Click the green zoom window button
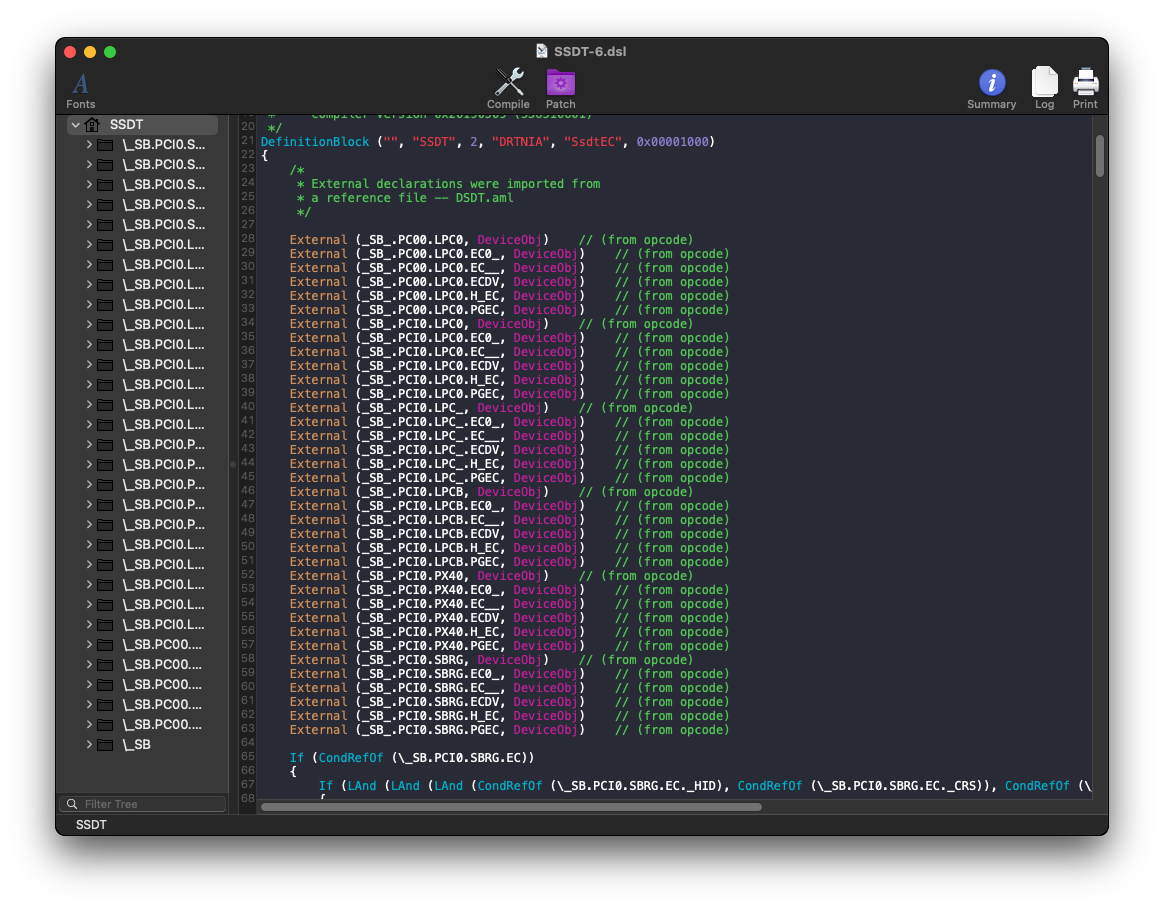Viewport: 1164px width, 909px height. [110, 52]
